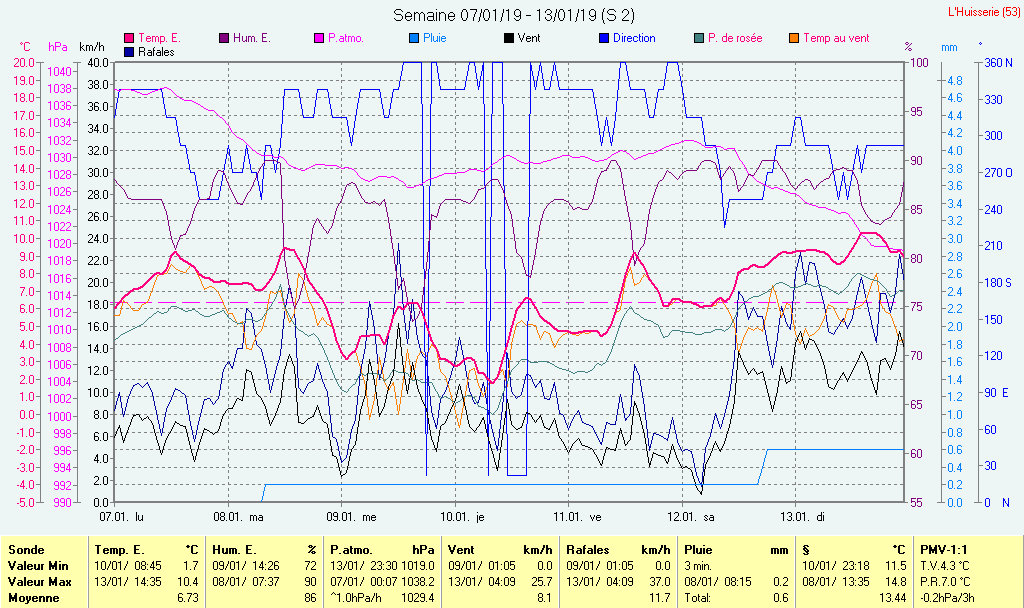The image size is (1024, 608).
Task: Click the km/h axis unit label
Action: pos(91,47)
